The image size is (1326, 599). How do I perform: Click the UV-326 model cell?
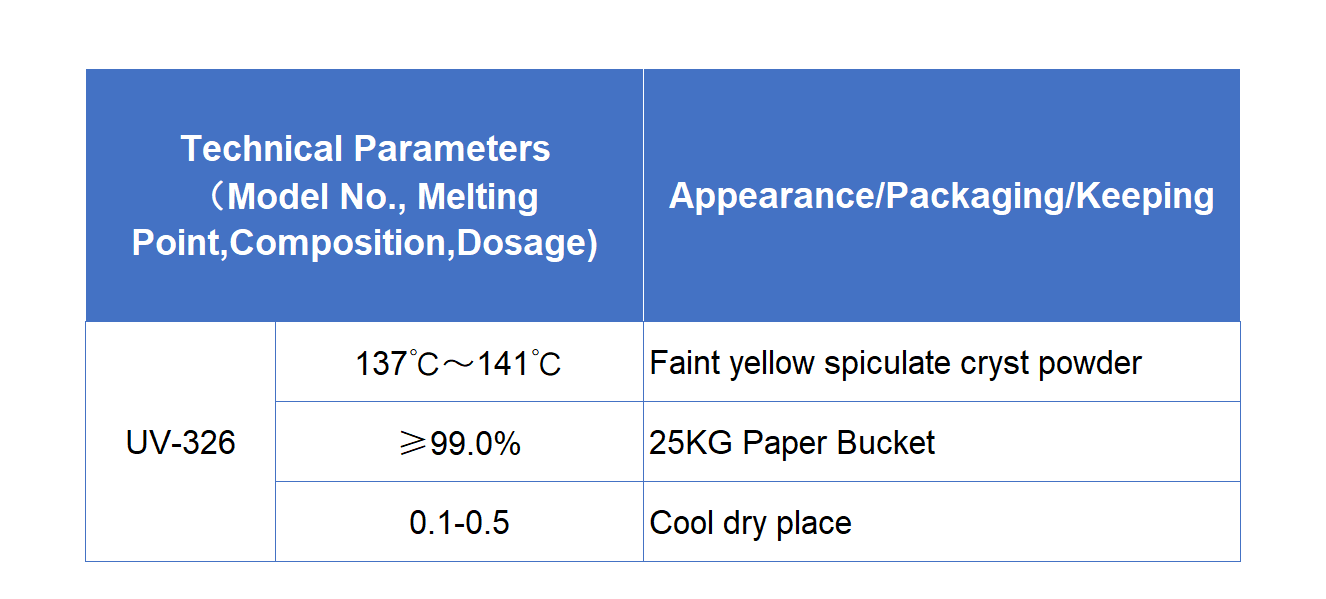click(181, 441)
